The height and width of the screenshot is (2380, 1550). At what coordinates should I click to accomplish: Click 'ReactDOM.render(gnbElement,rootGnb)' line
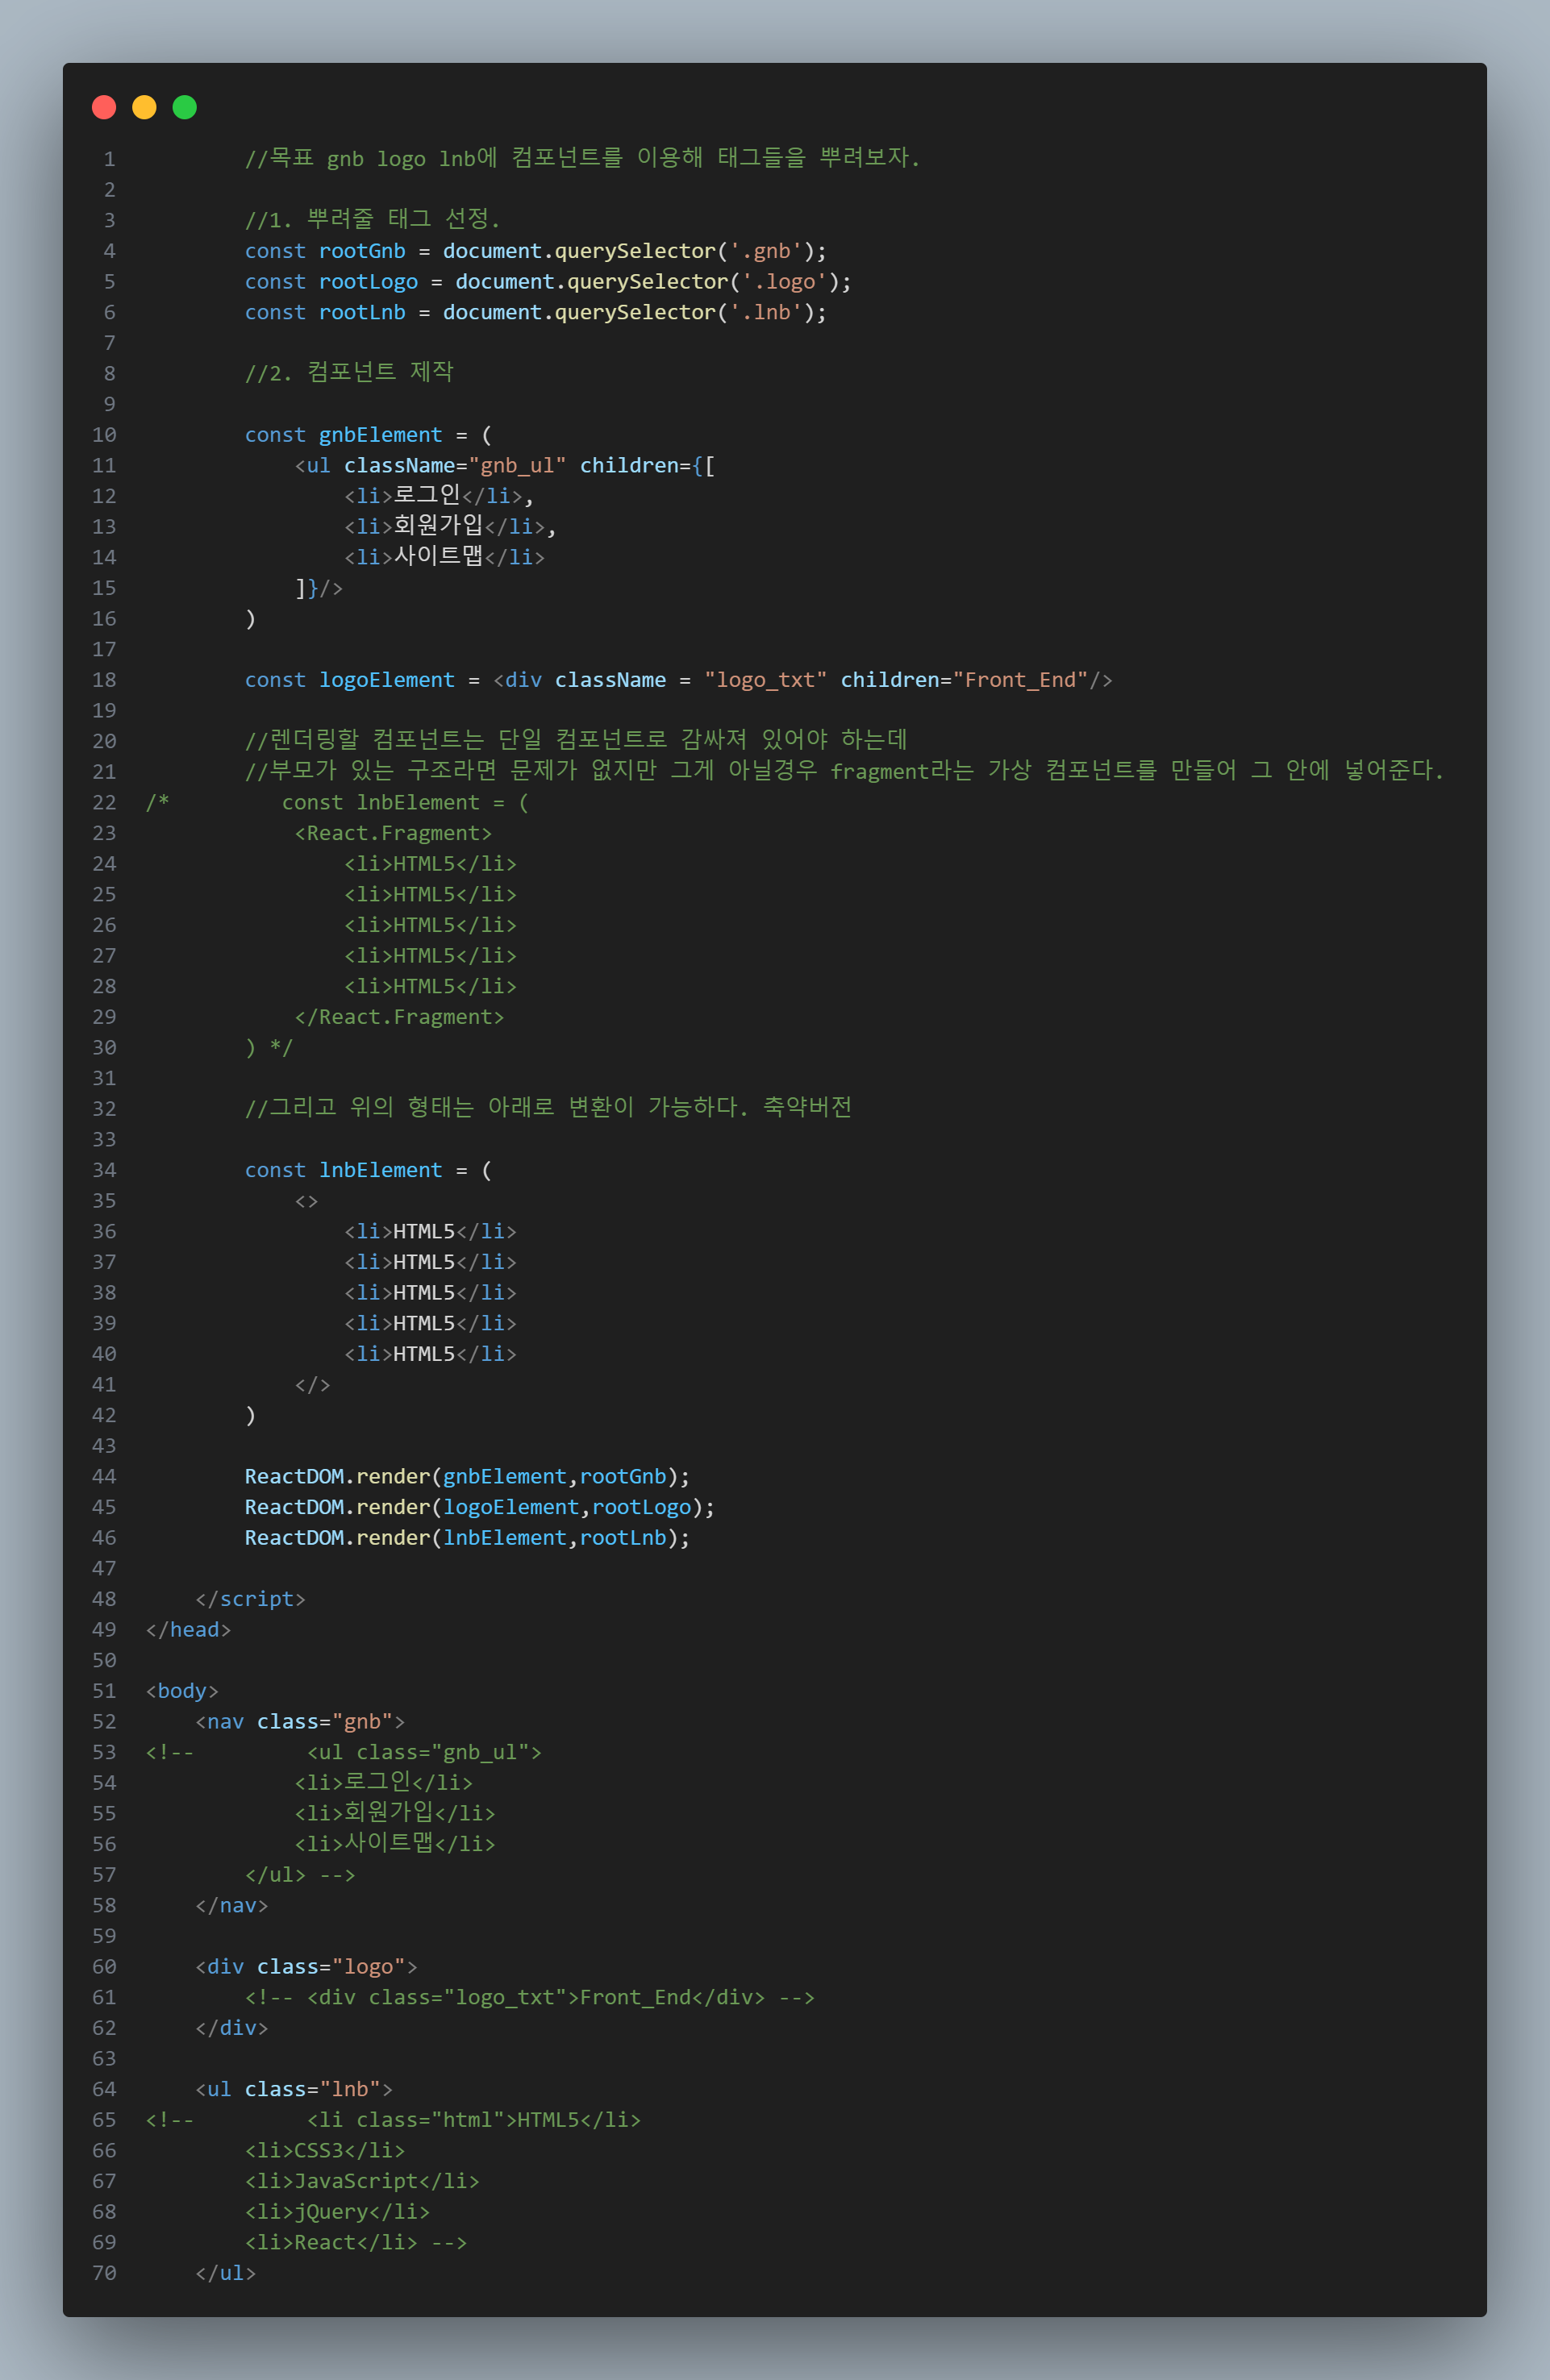click(467, 1477)
